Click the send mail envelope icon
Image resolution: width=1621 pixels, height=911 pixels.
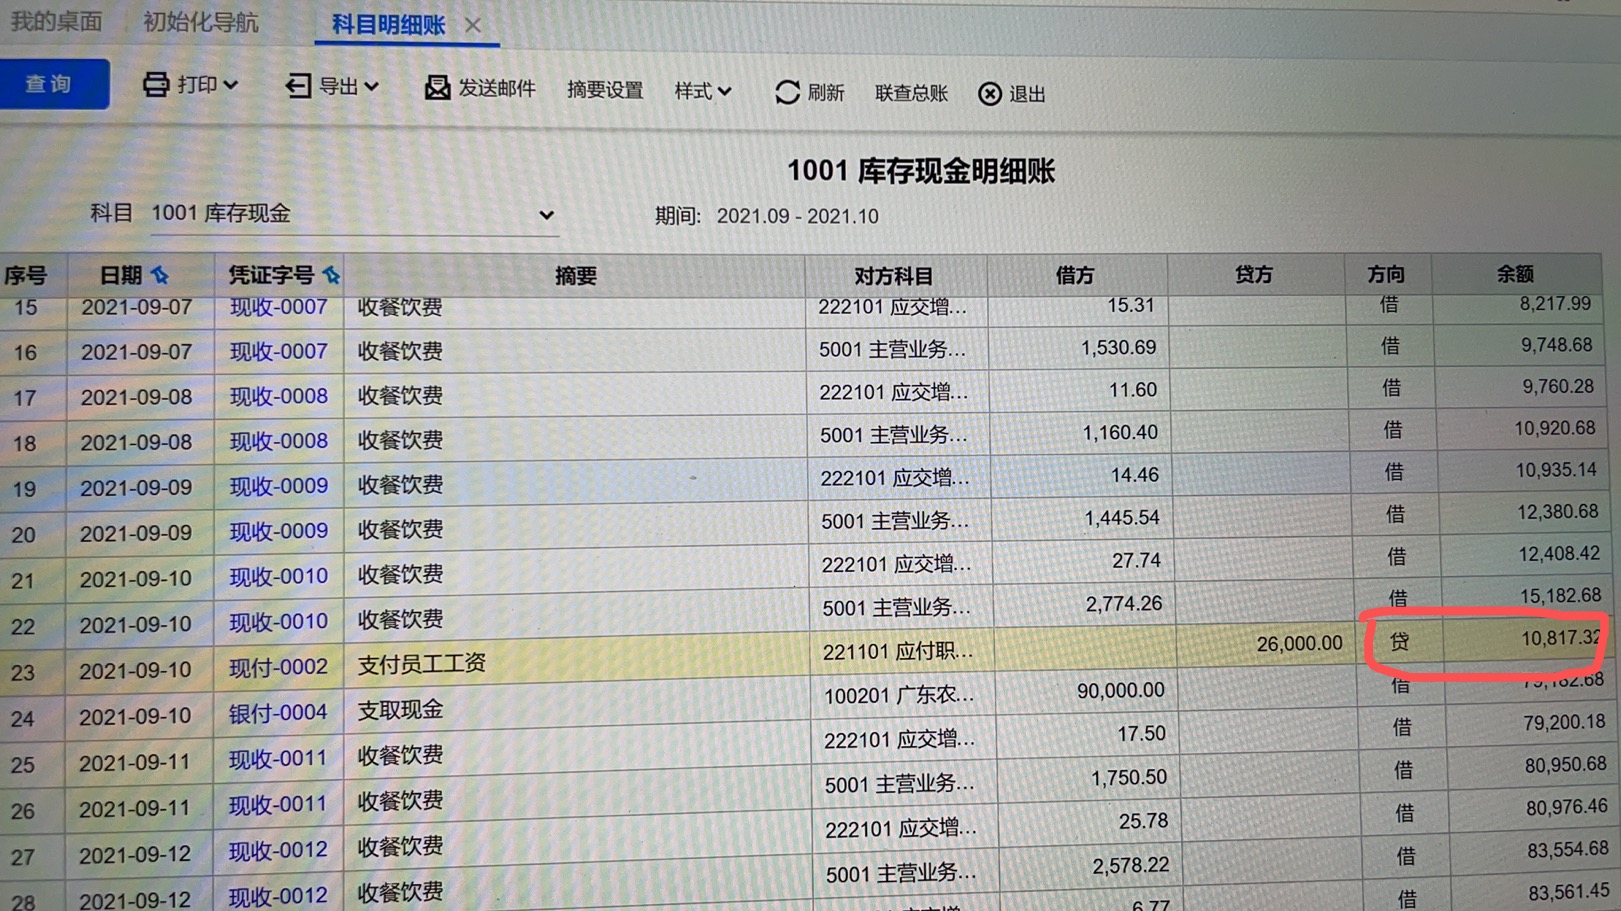(437, 88)
